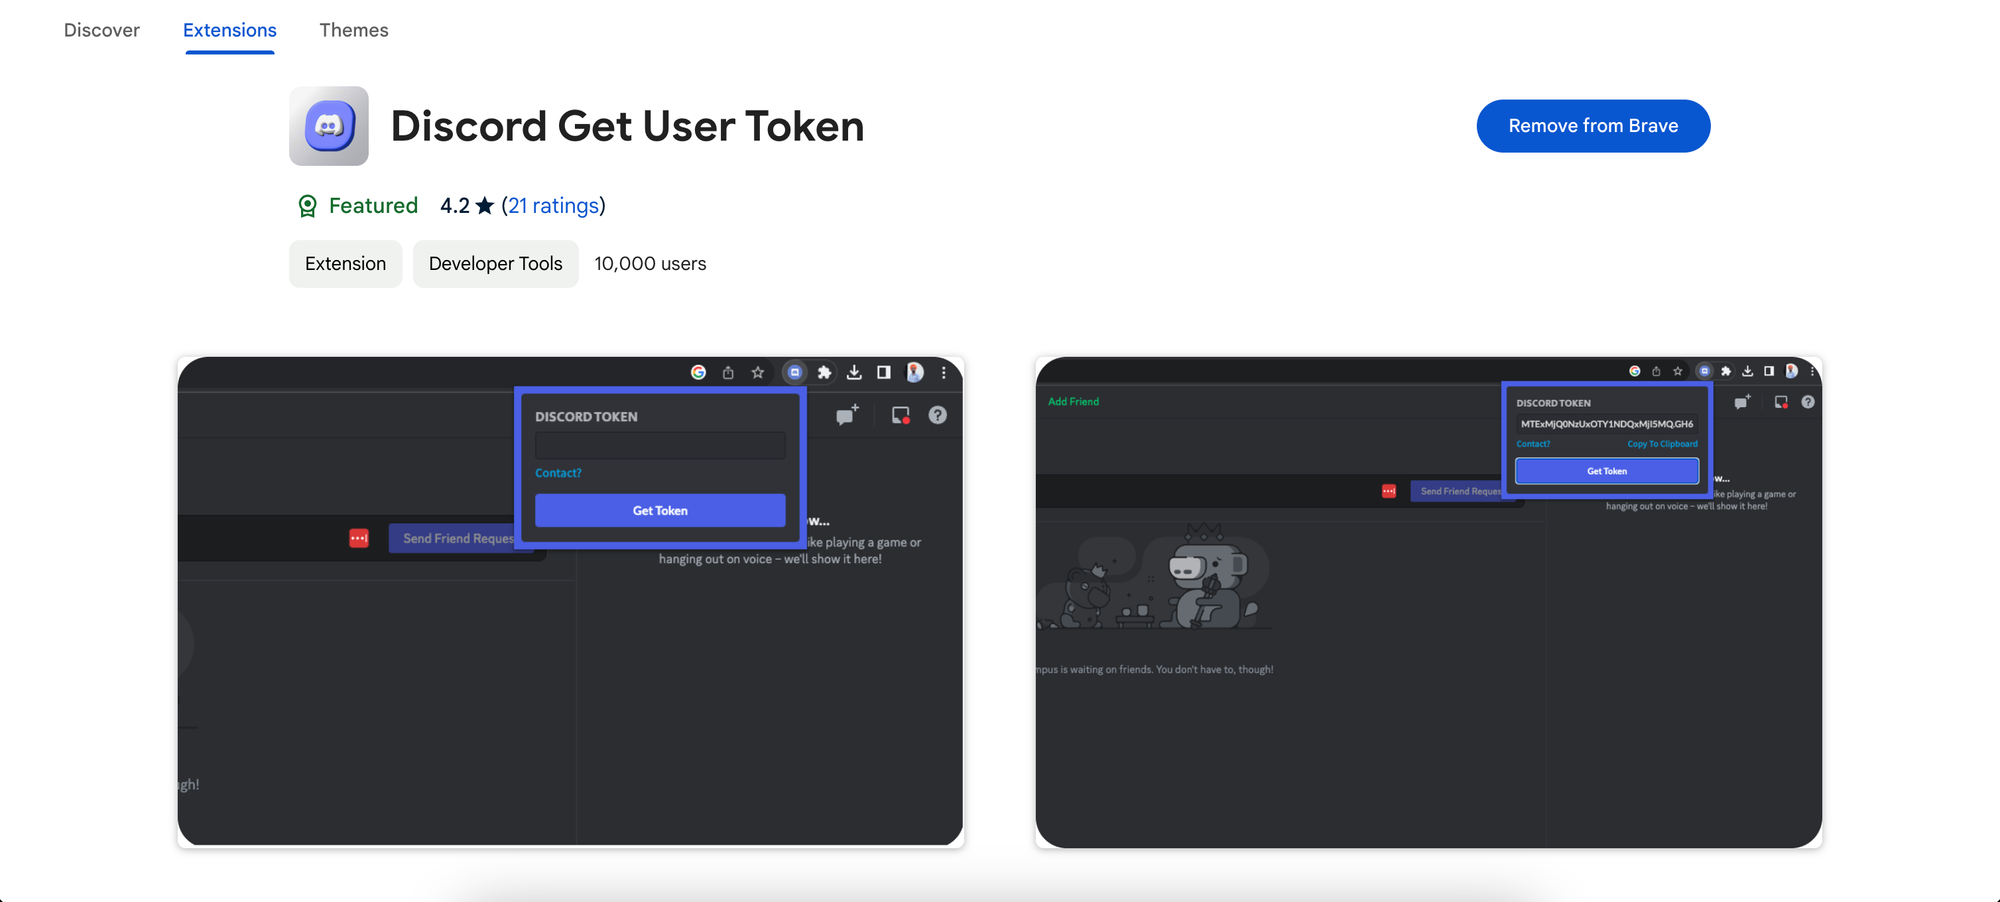Click the rating star icon
Image resolution: width=2000 pixels, height=902 pixels.
tap(485, 206)
